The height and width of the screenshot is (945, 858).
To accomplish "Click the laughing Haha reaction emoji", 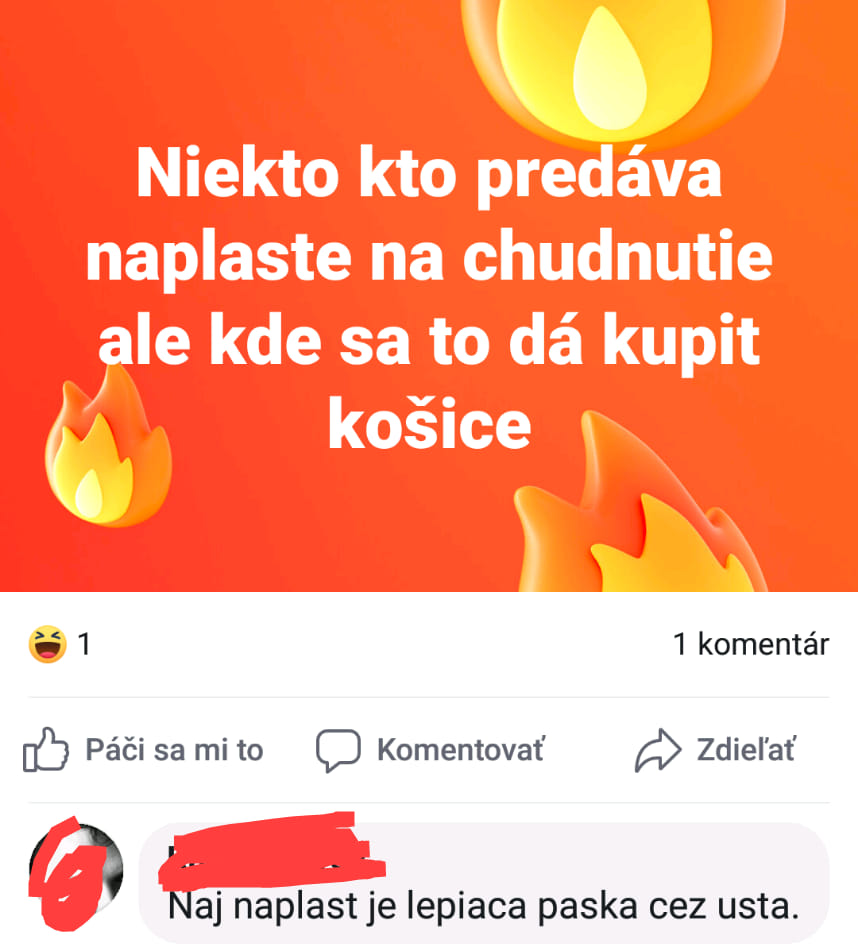I will (48, 644).
